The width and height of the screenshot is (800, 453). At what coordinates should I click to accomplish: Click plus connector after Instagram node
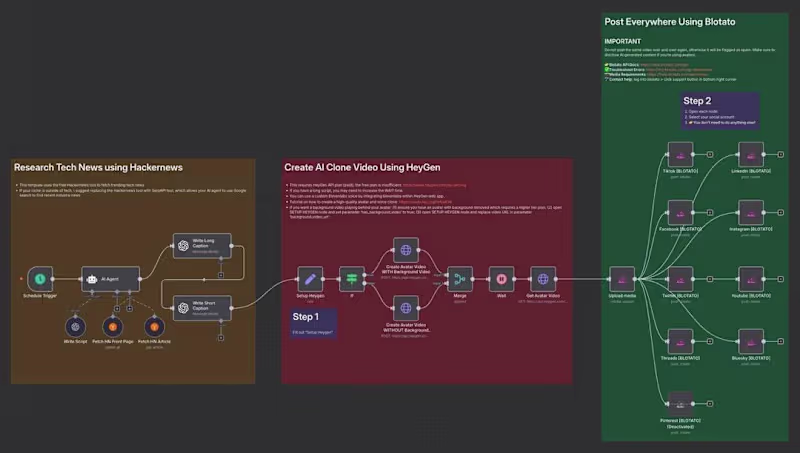tap(781, 212)
